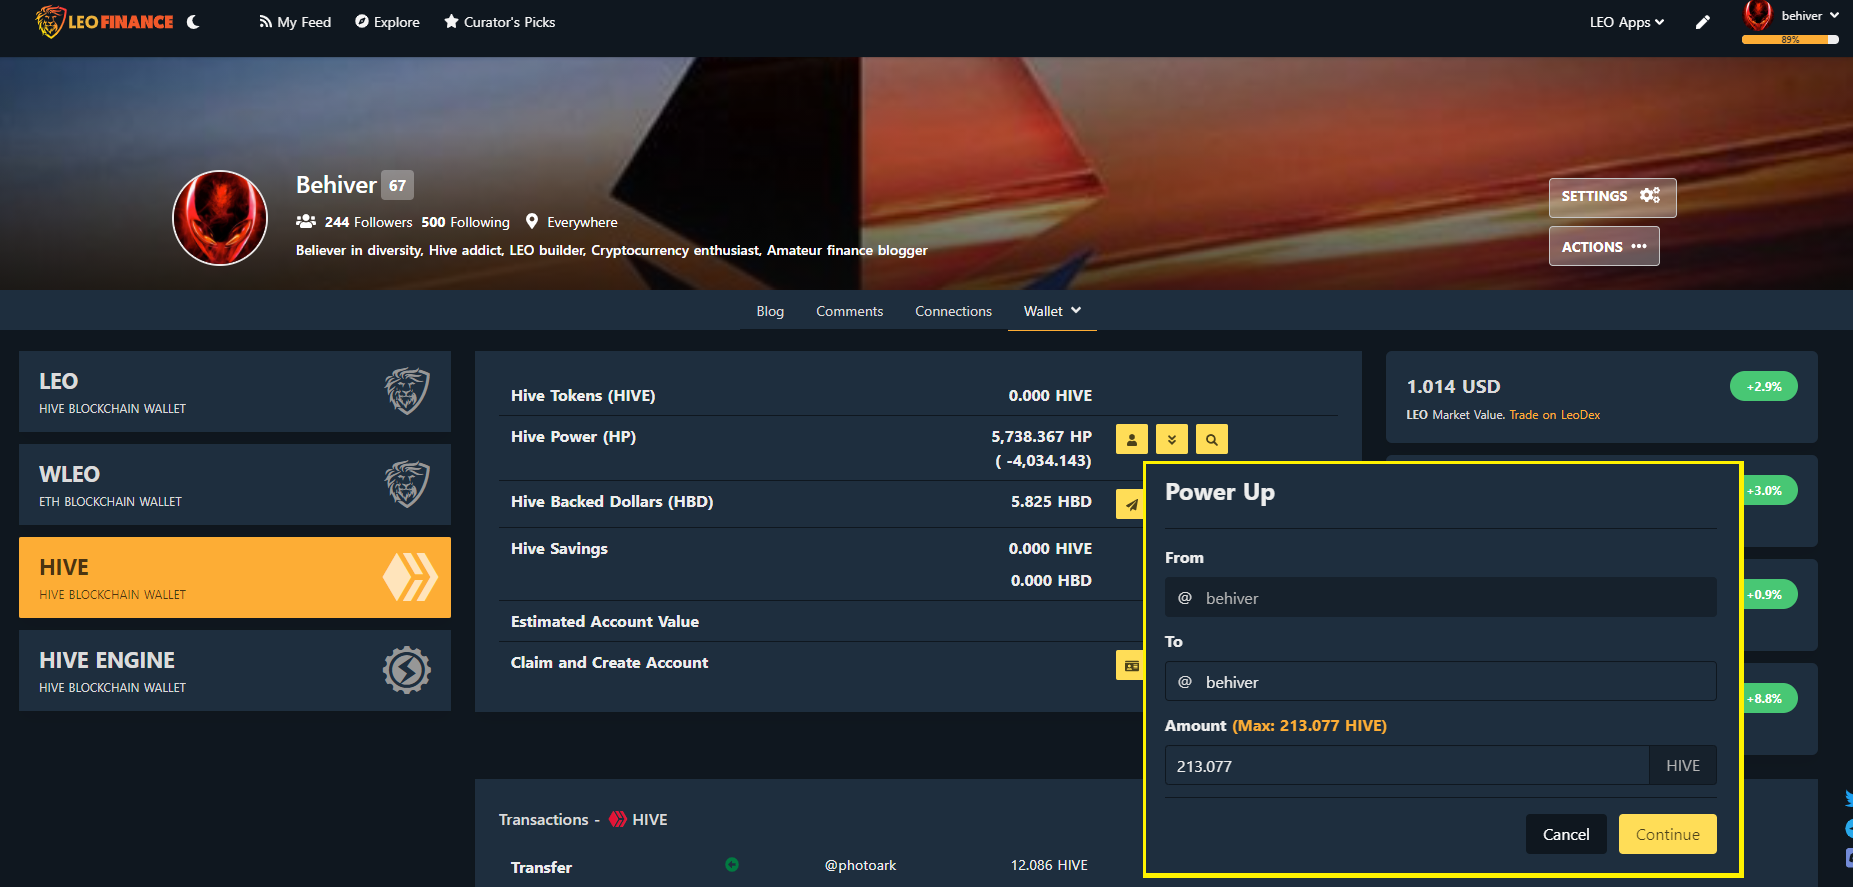Select the LEO Hive blockchain wallet
Image resolution: width=1853 pixels, height=887 pixels.
[235, 392]
